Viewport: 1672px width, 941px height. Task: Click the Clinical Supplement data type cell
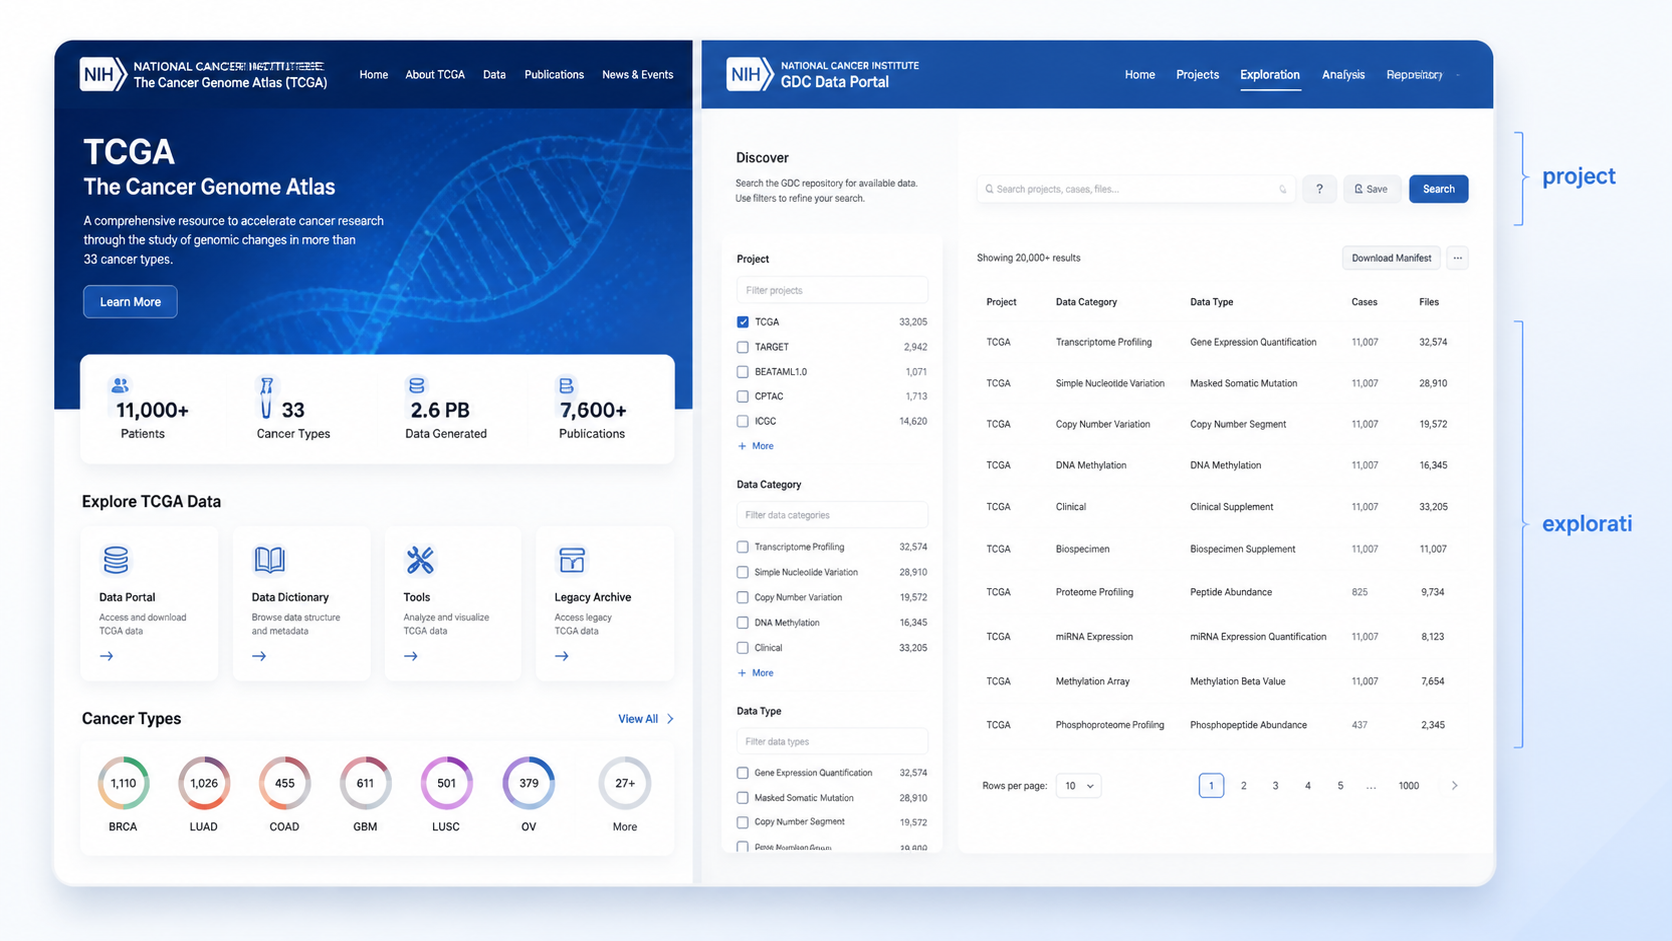click(x=1232, y=507)
